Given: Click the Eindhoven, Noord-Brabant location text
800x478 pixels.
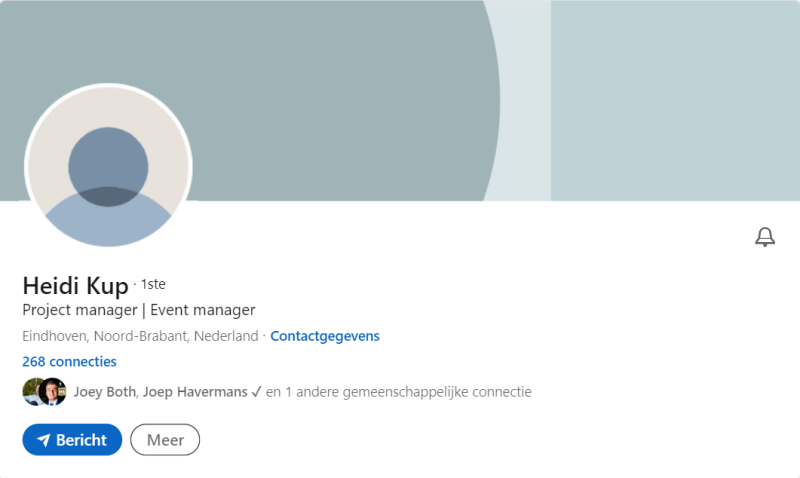Looking at the screenshot, I should [140, 336].
